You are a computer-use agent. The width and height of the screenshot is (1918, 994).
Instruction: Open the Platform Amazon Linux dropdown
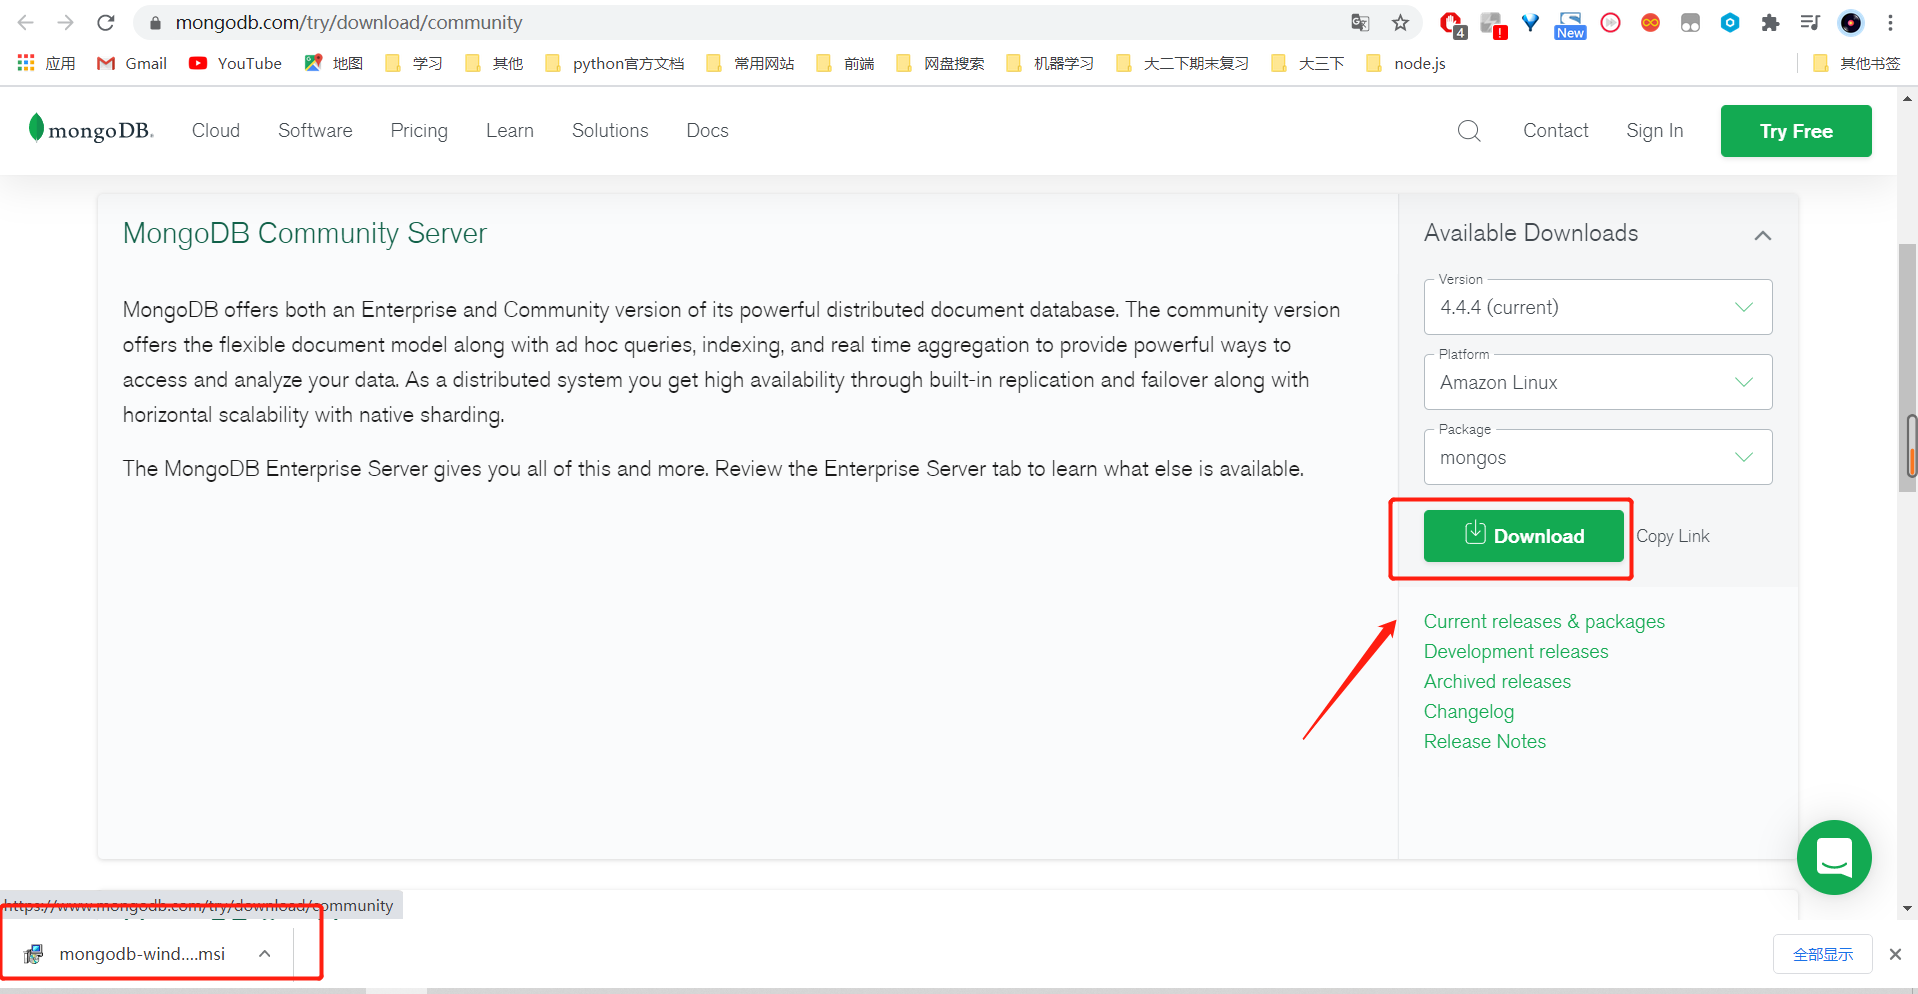click(x=1598, y=382)
